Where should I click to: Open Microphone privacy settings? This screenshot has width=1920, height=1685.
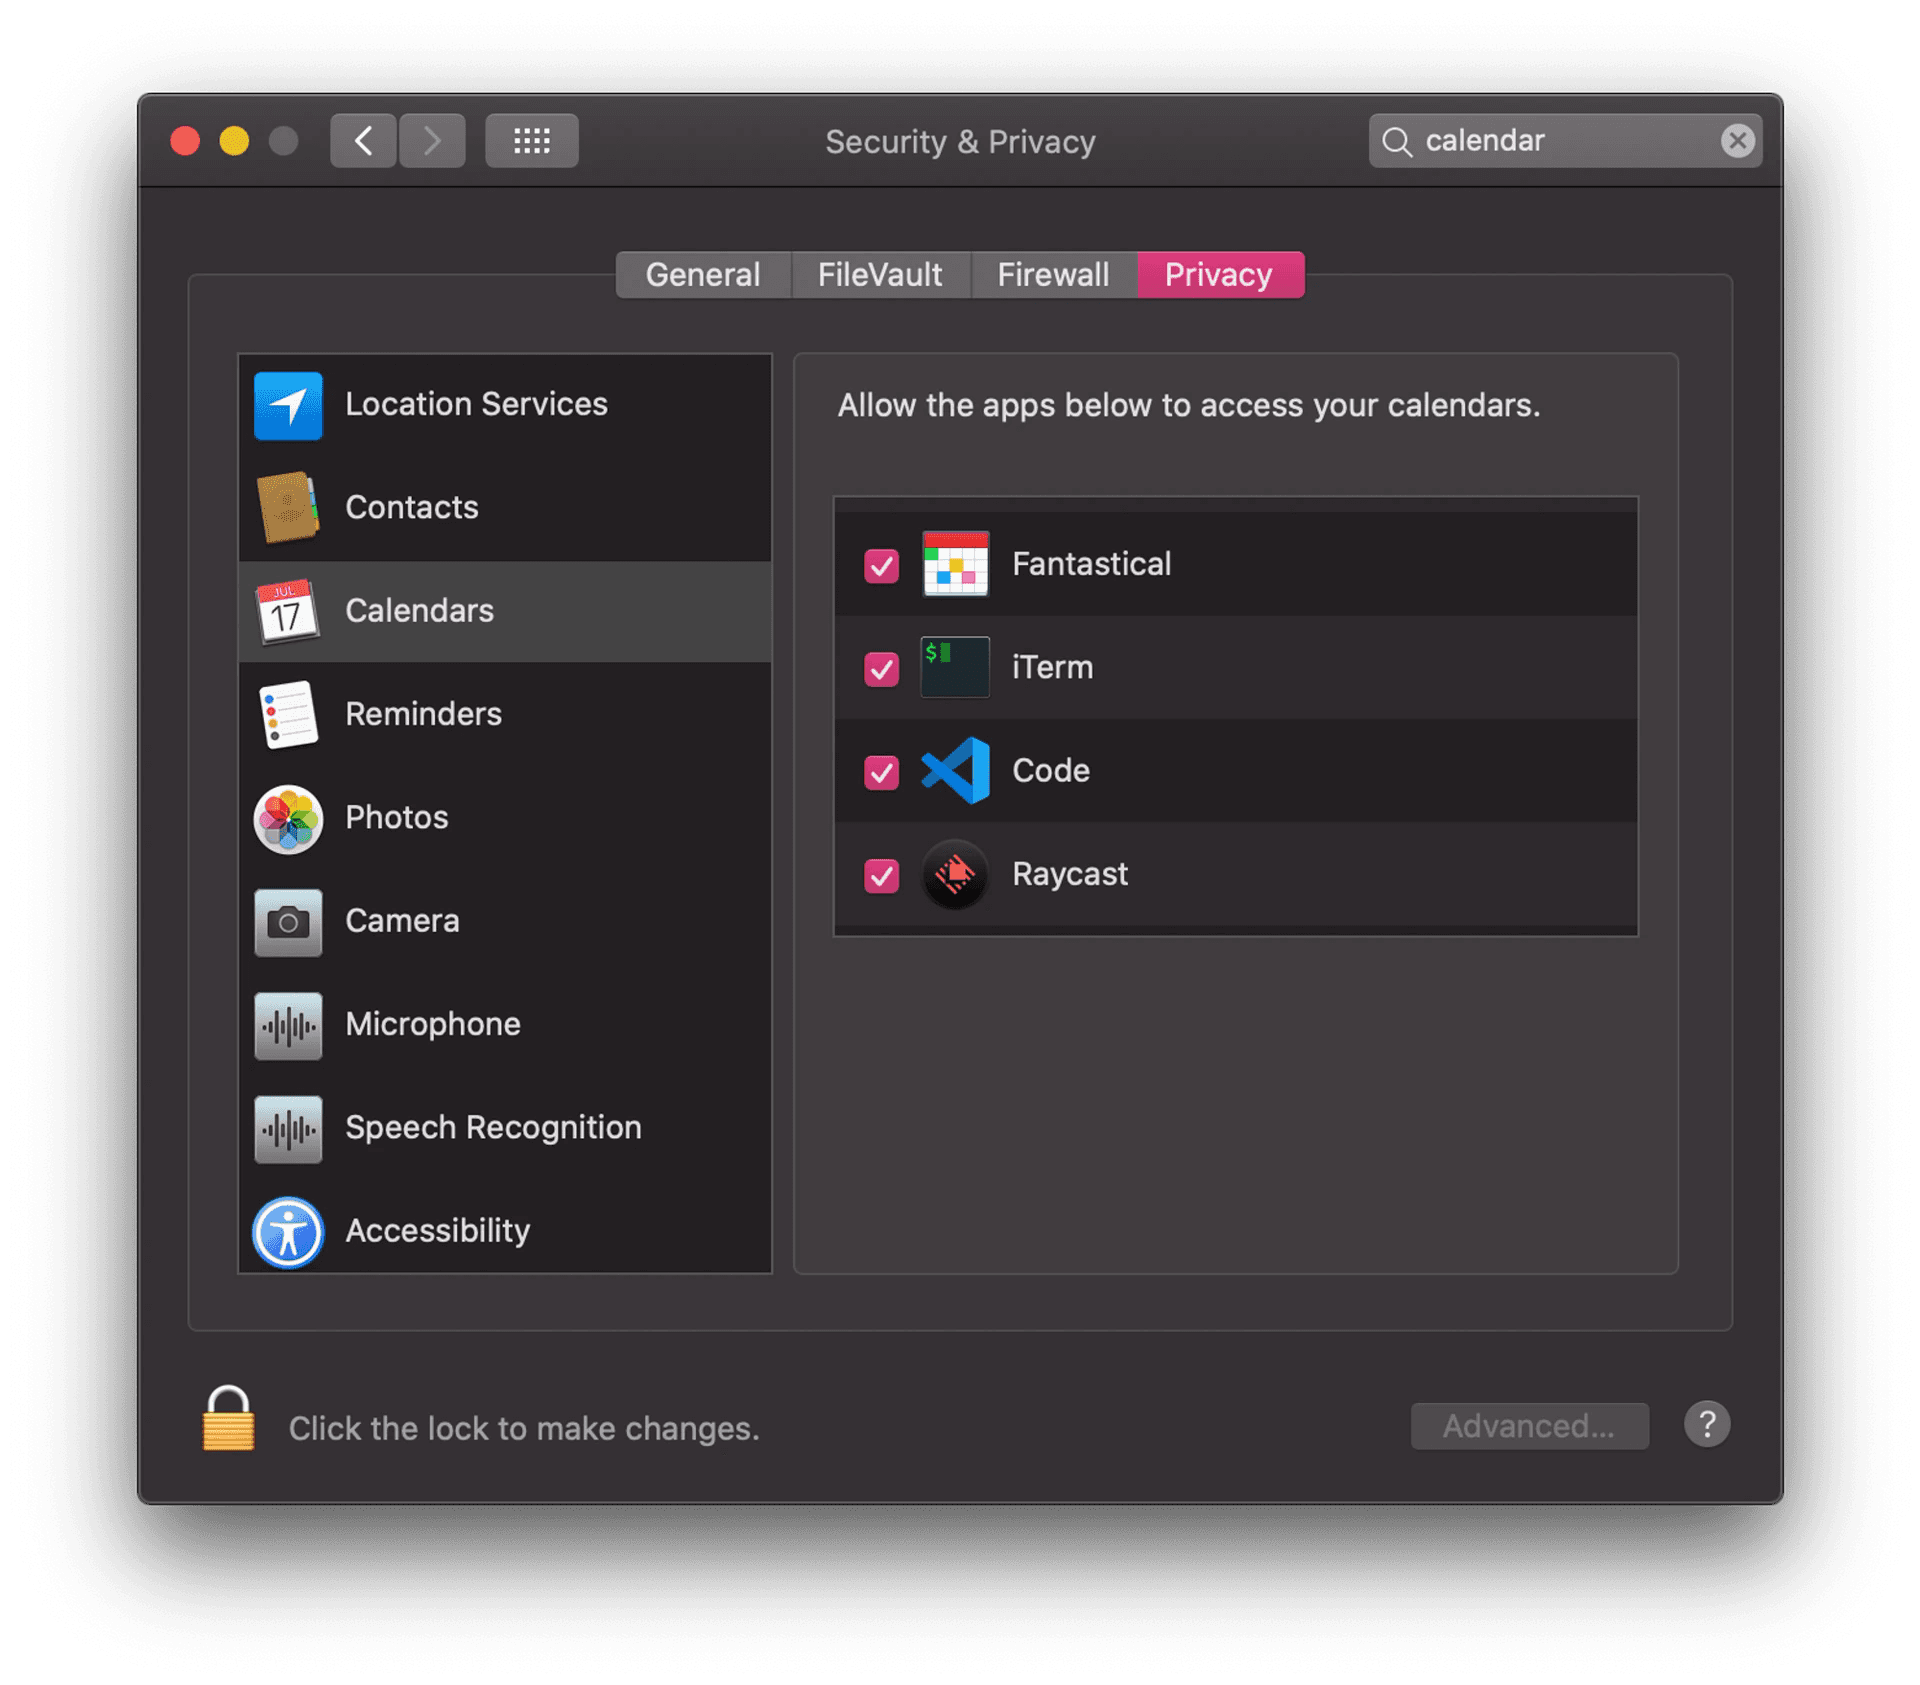432,1024
